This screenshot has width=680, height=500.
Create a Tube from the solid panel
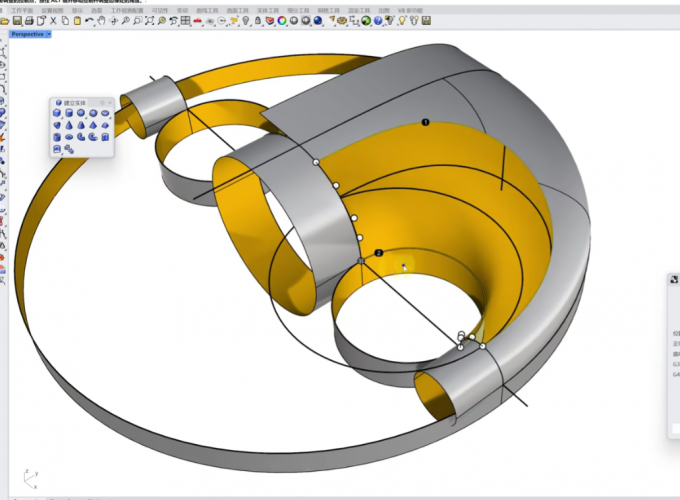coord(57,137)
